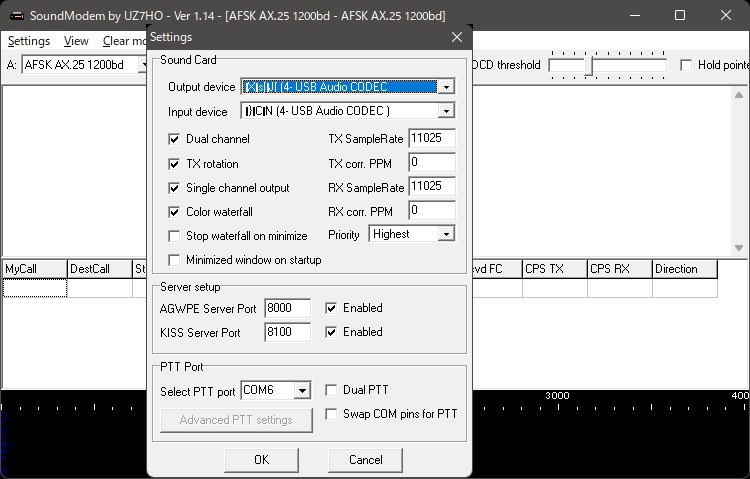Click the AGWPE Server Port field
Viewport: 750px width, 479px height.
(287, 308)
